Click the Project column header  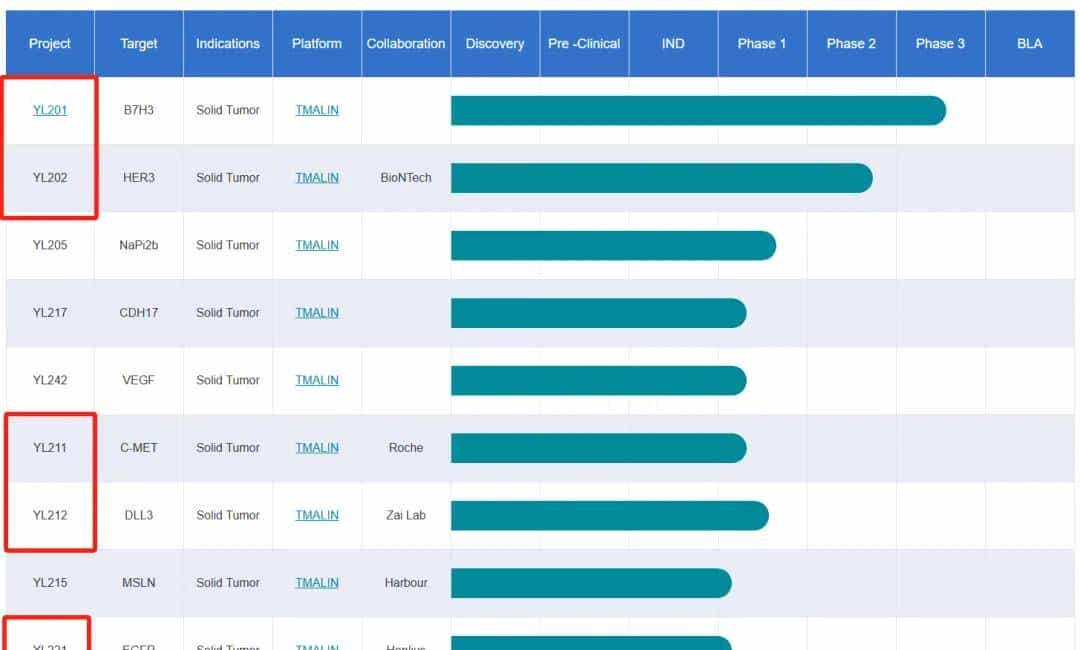click(x=50, y=43)
